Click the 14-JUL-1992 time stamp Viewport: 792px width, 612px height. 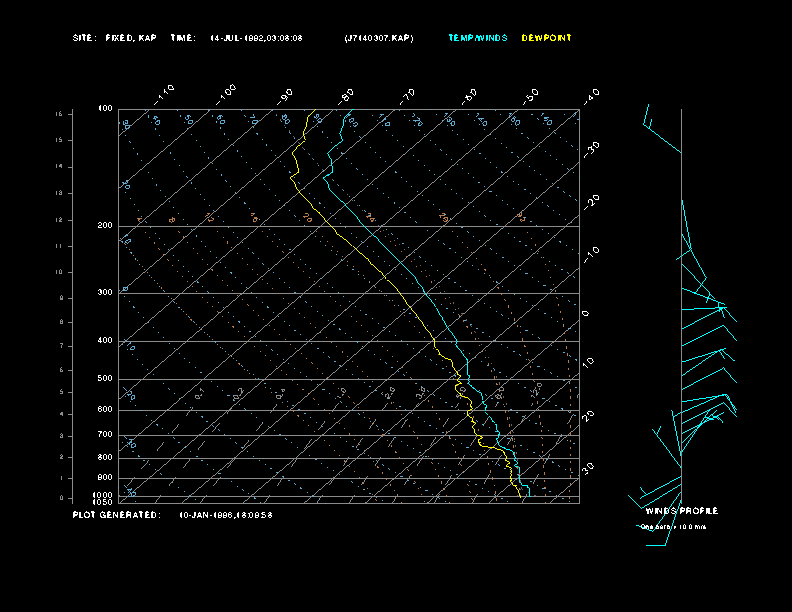click(x=256, y=38)
